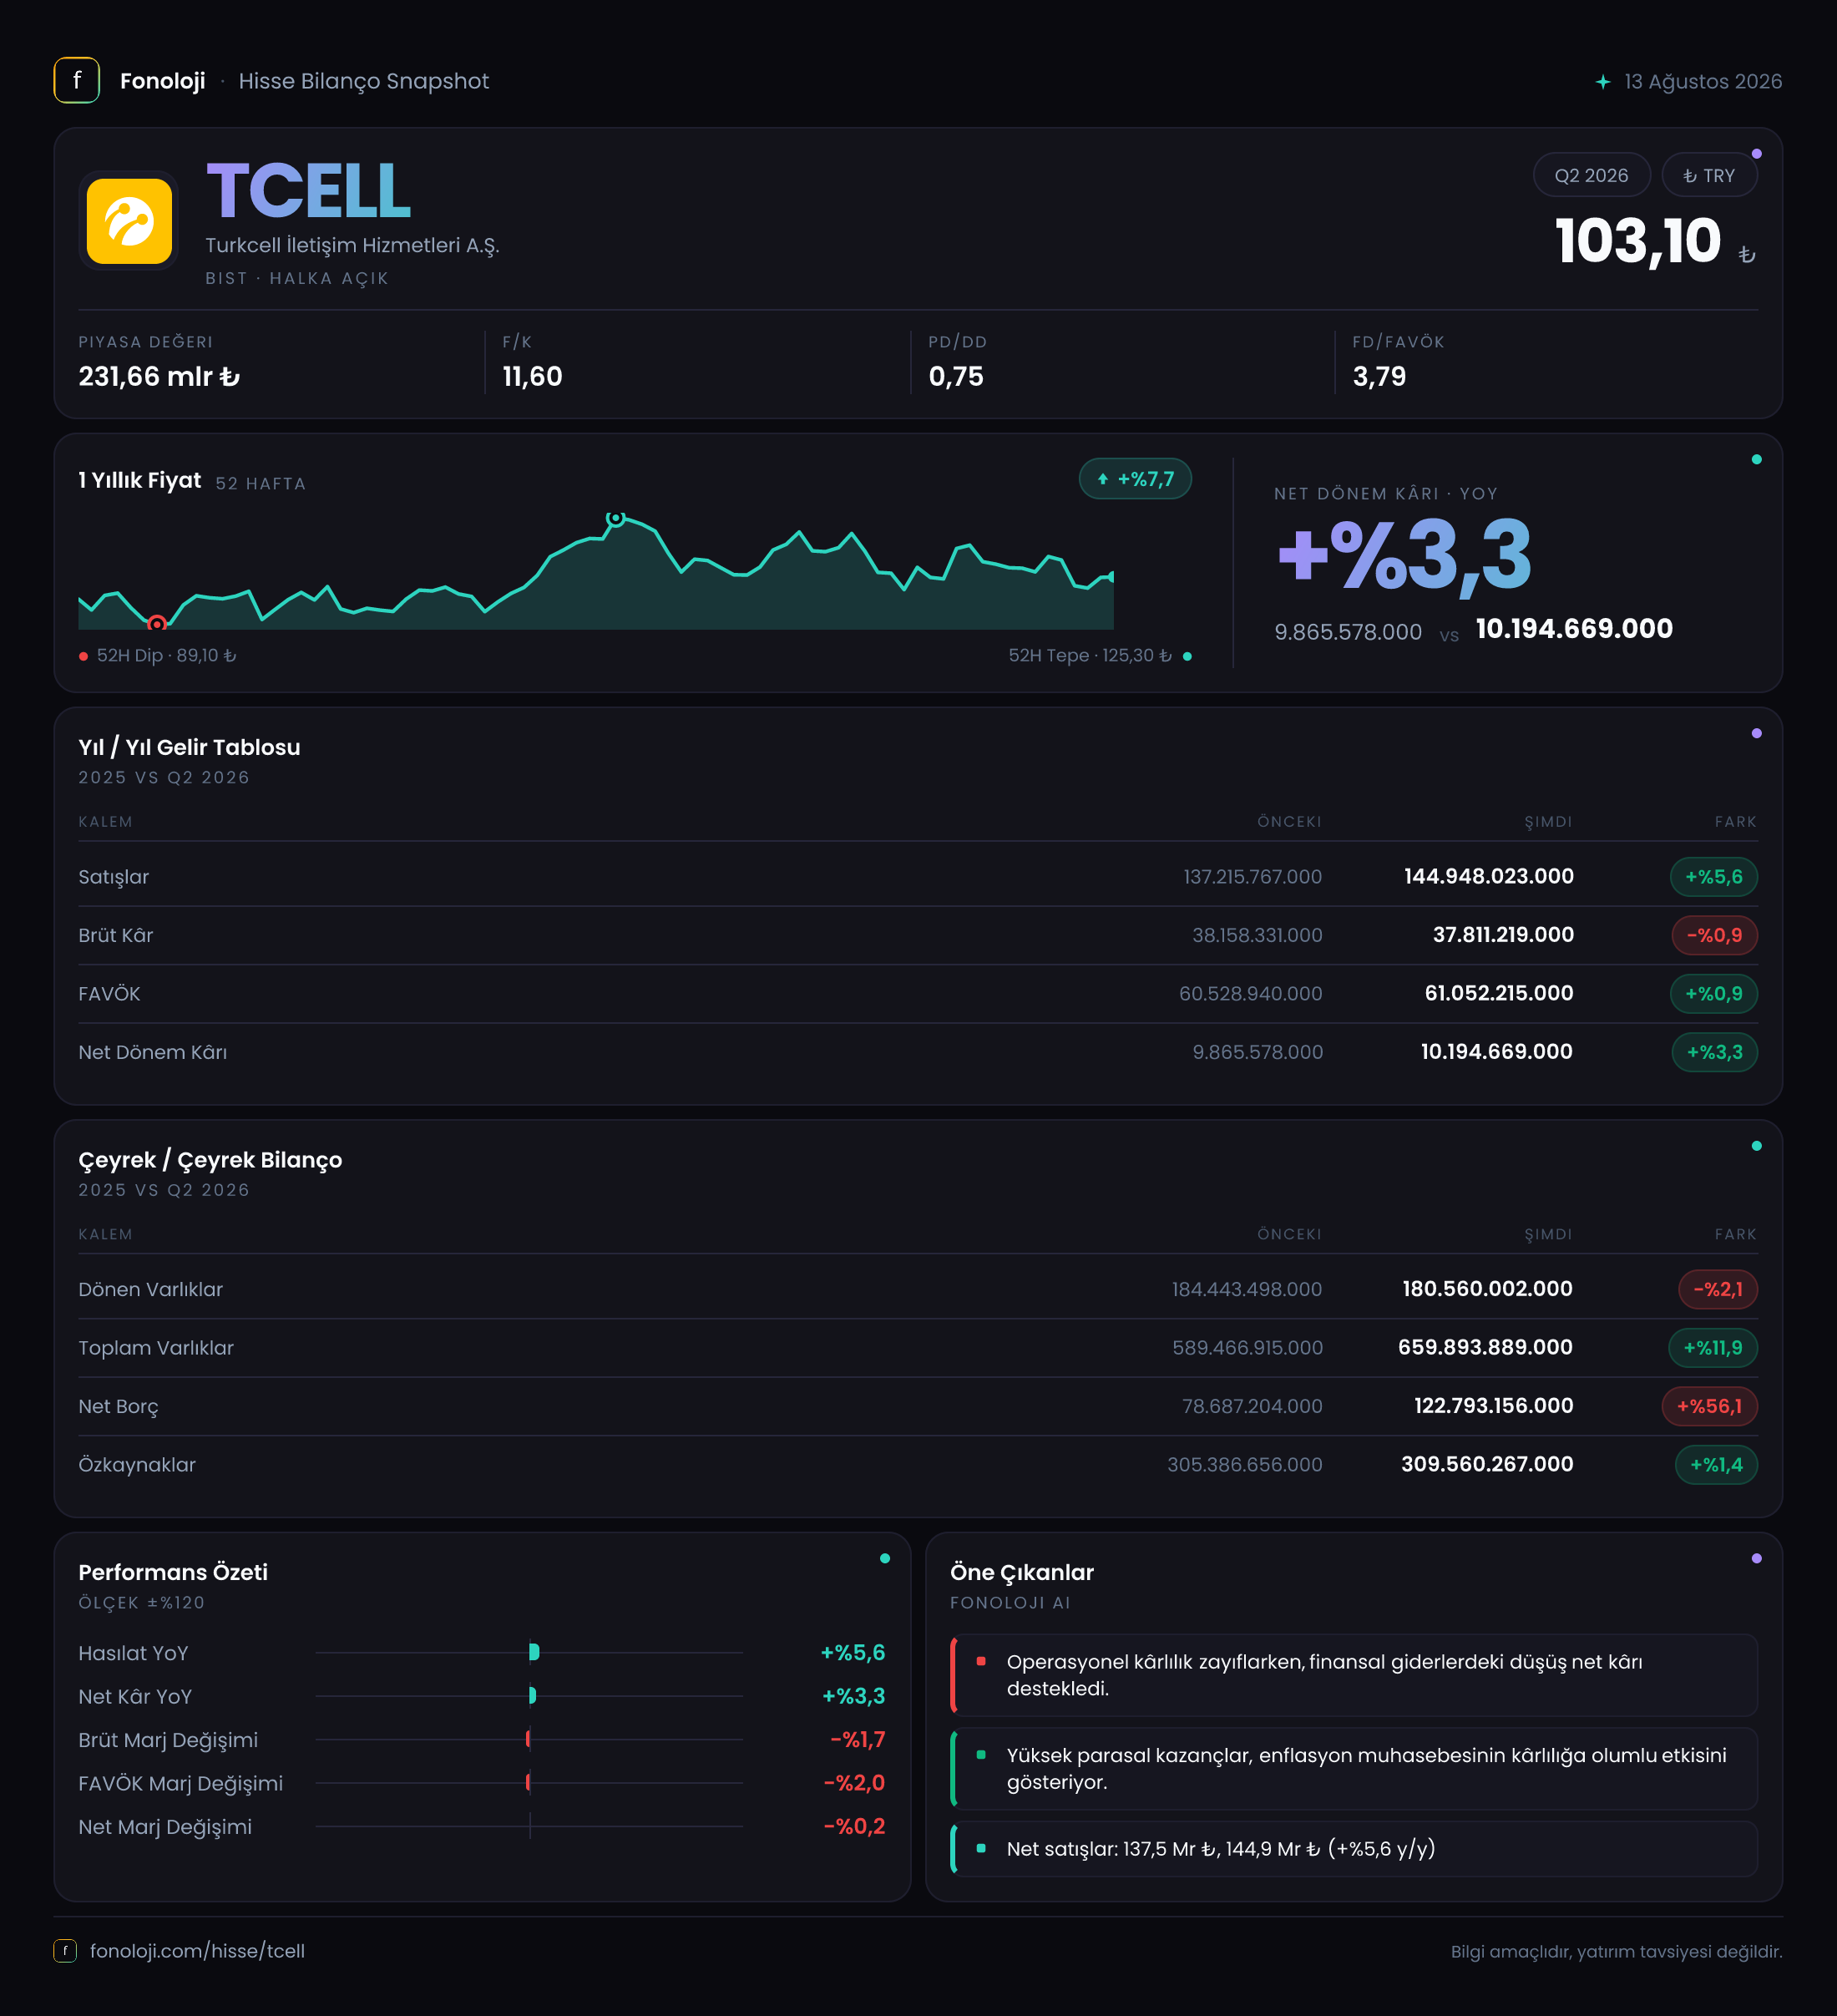Click the 659.893.889.000 Toplam Varlıklar value
1837x2016 pixels.
click(x=1485, y=1347)
